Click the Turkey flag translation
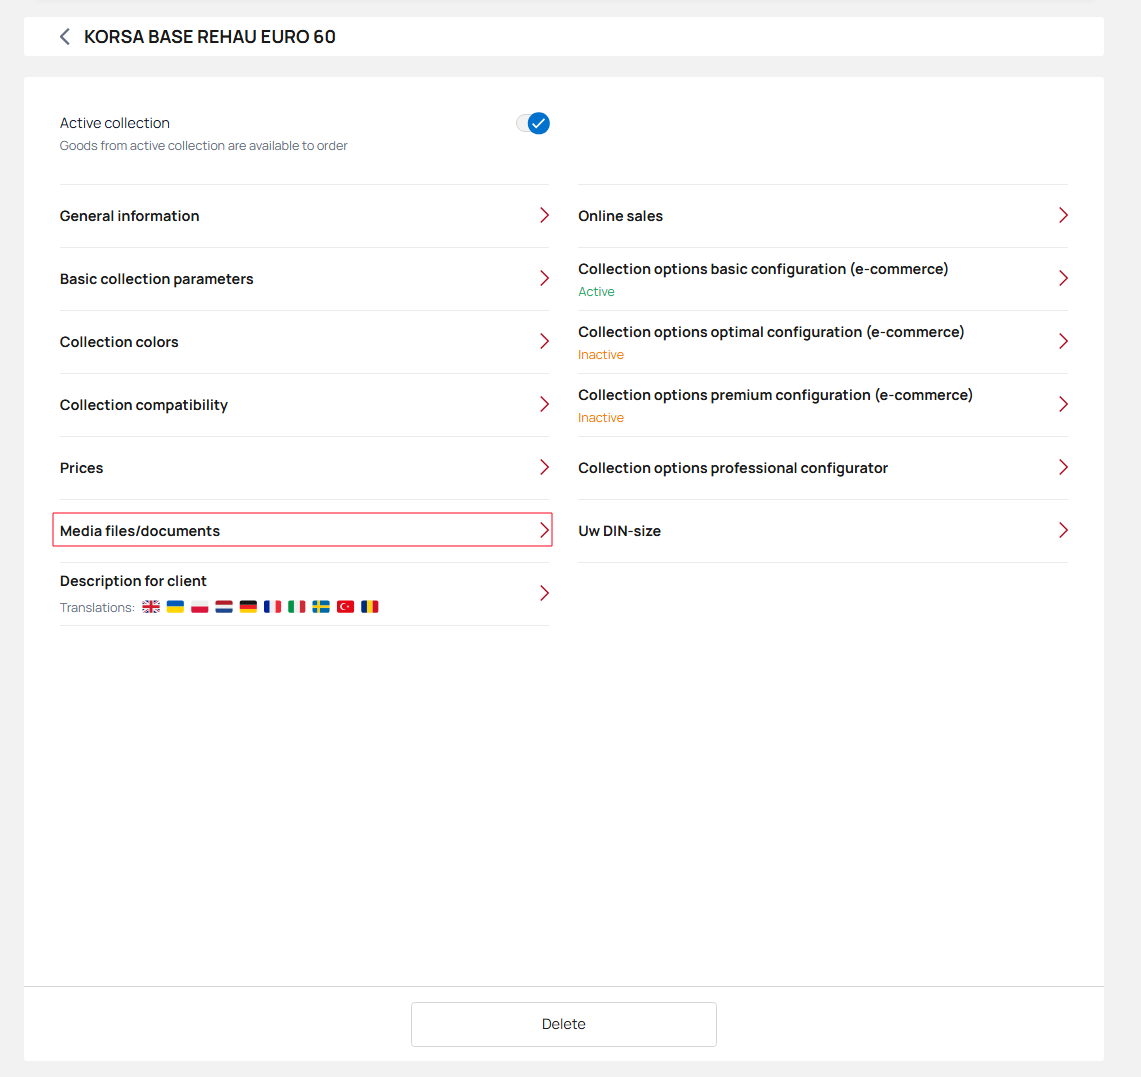 [346, 607]
